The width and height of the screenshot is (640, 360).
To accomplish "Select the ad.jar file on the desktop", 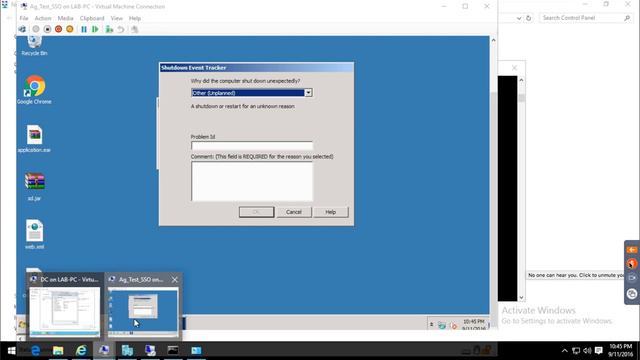I will 34,187.
